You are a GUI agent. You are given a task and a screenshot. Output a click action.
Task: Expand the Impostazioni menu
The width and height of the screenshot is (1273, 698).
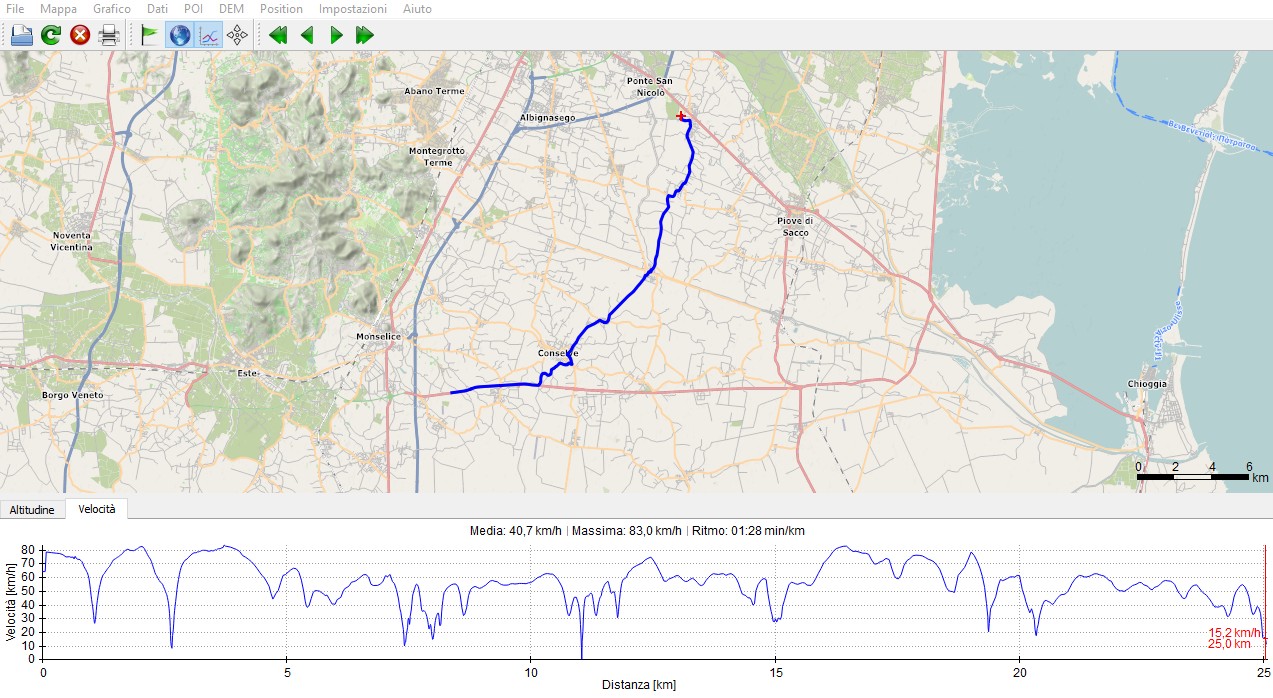pyautogui.click(x=352, y=9)
